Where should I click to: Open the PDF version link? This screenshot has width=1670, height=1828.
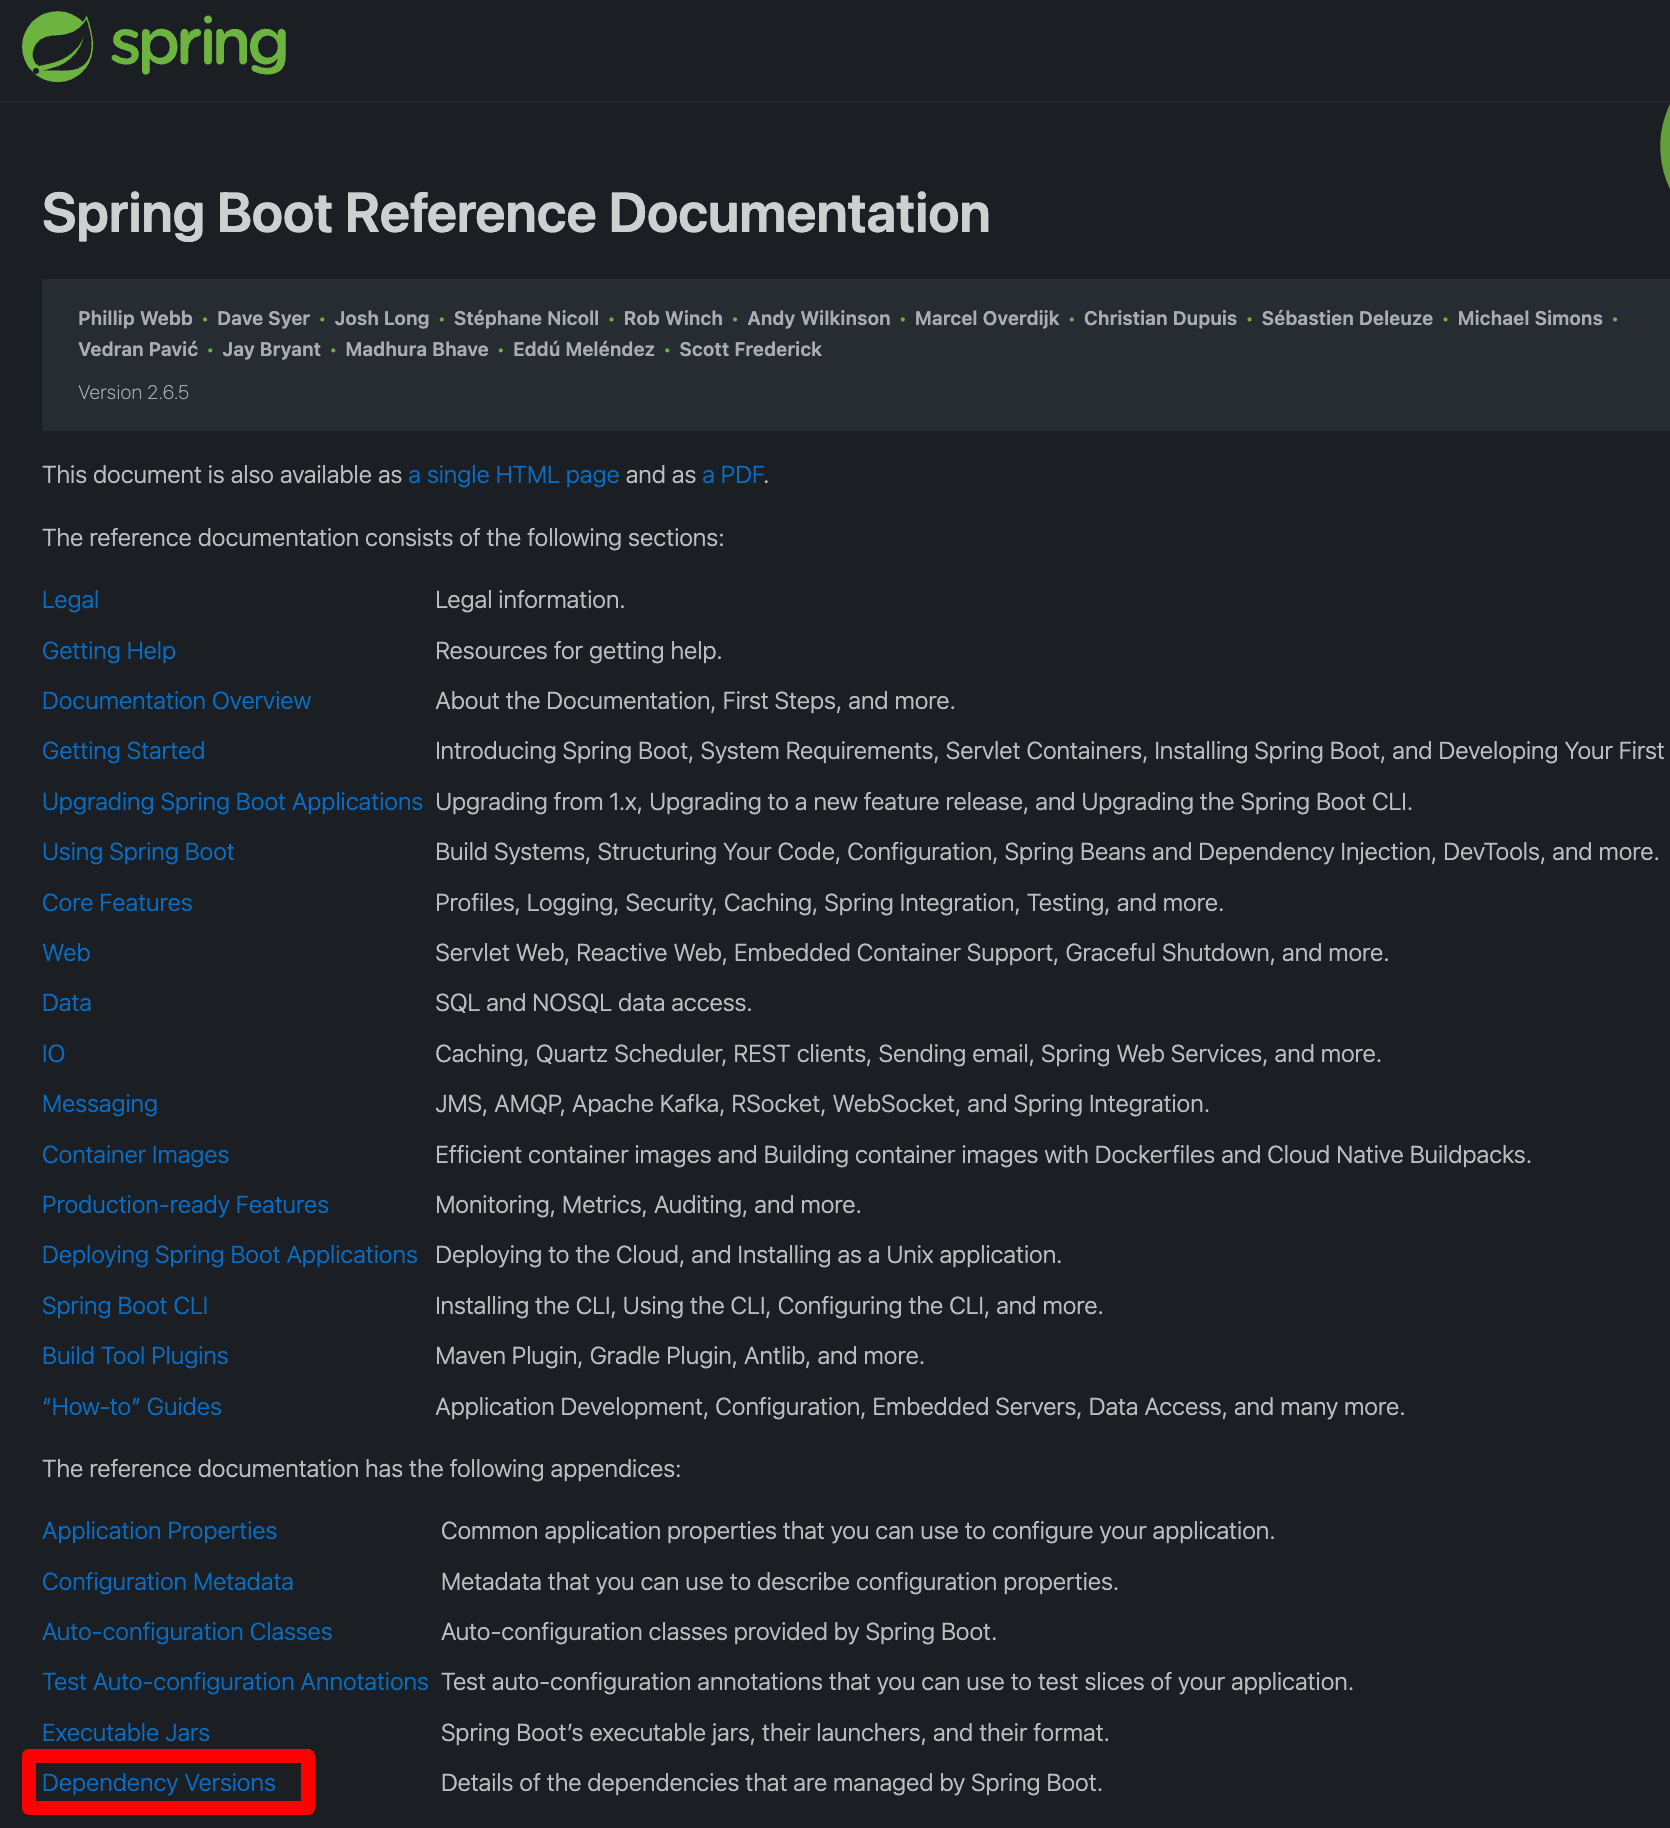pos(732,475)
